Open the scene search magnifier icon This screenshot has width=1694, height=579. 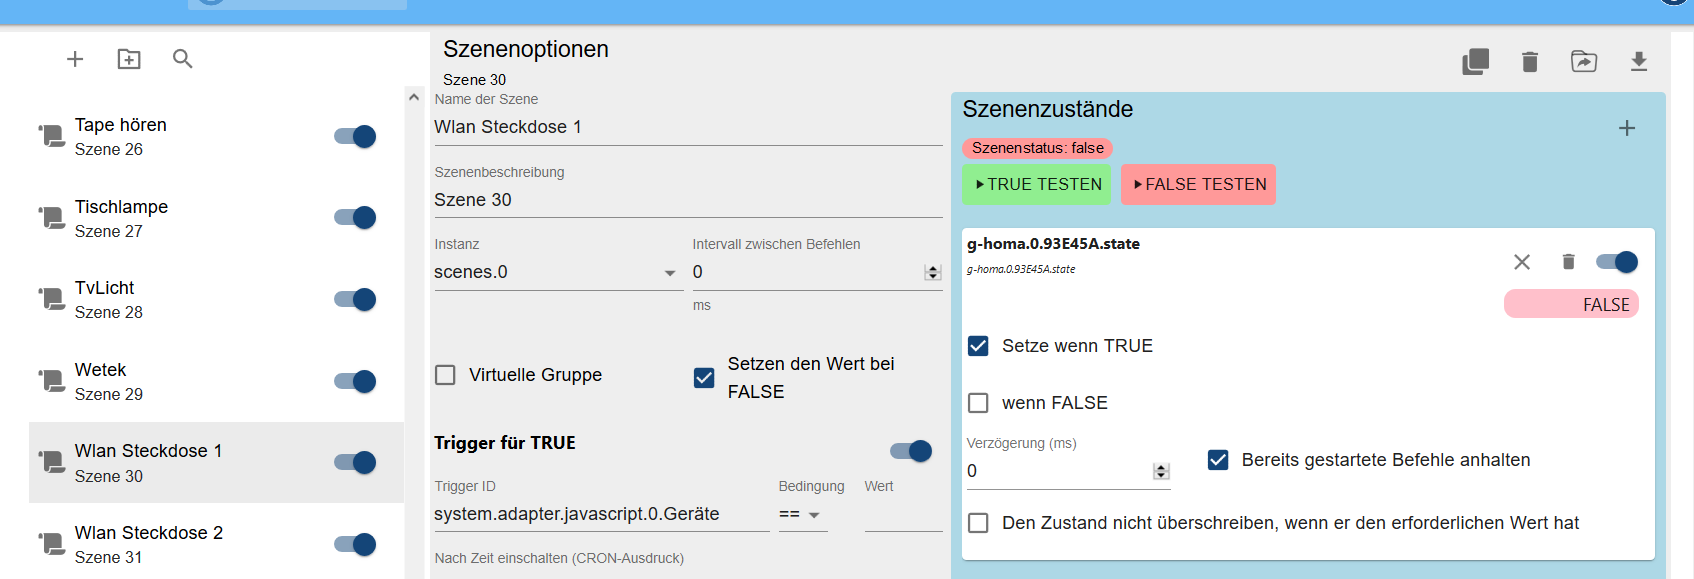tap(182, 59)
